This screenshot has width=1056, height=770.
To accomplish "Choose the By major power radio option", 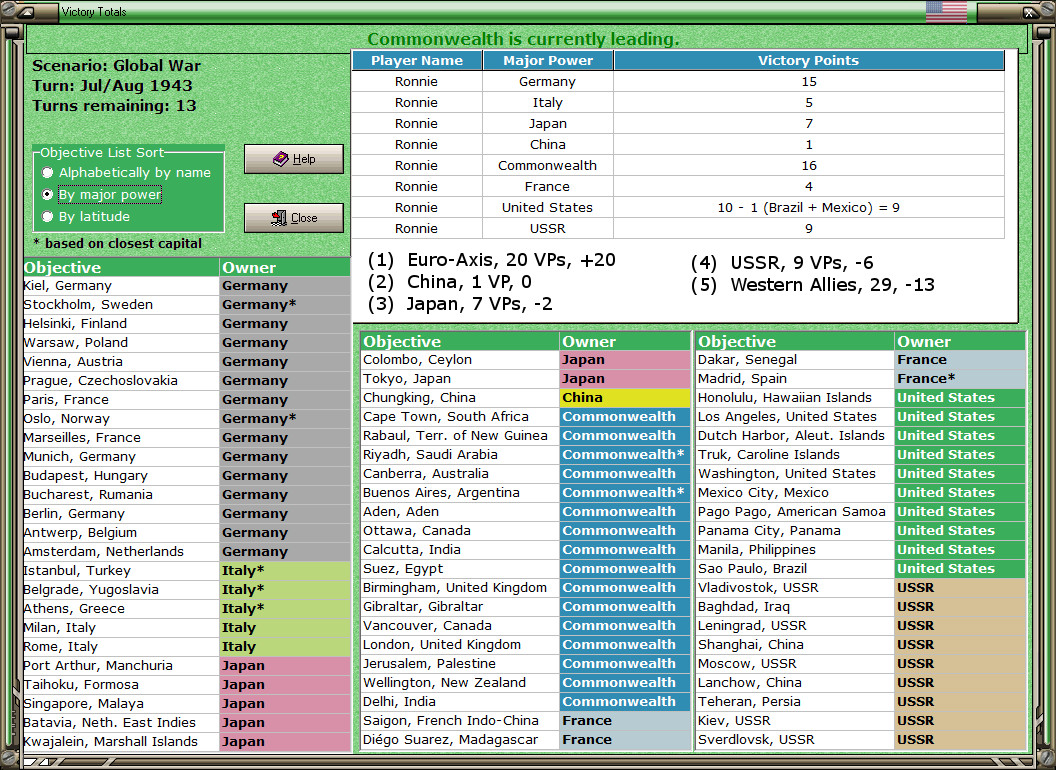I will (x=48, y=195).
